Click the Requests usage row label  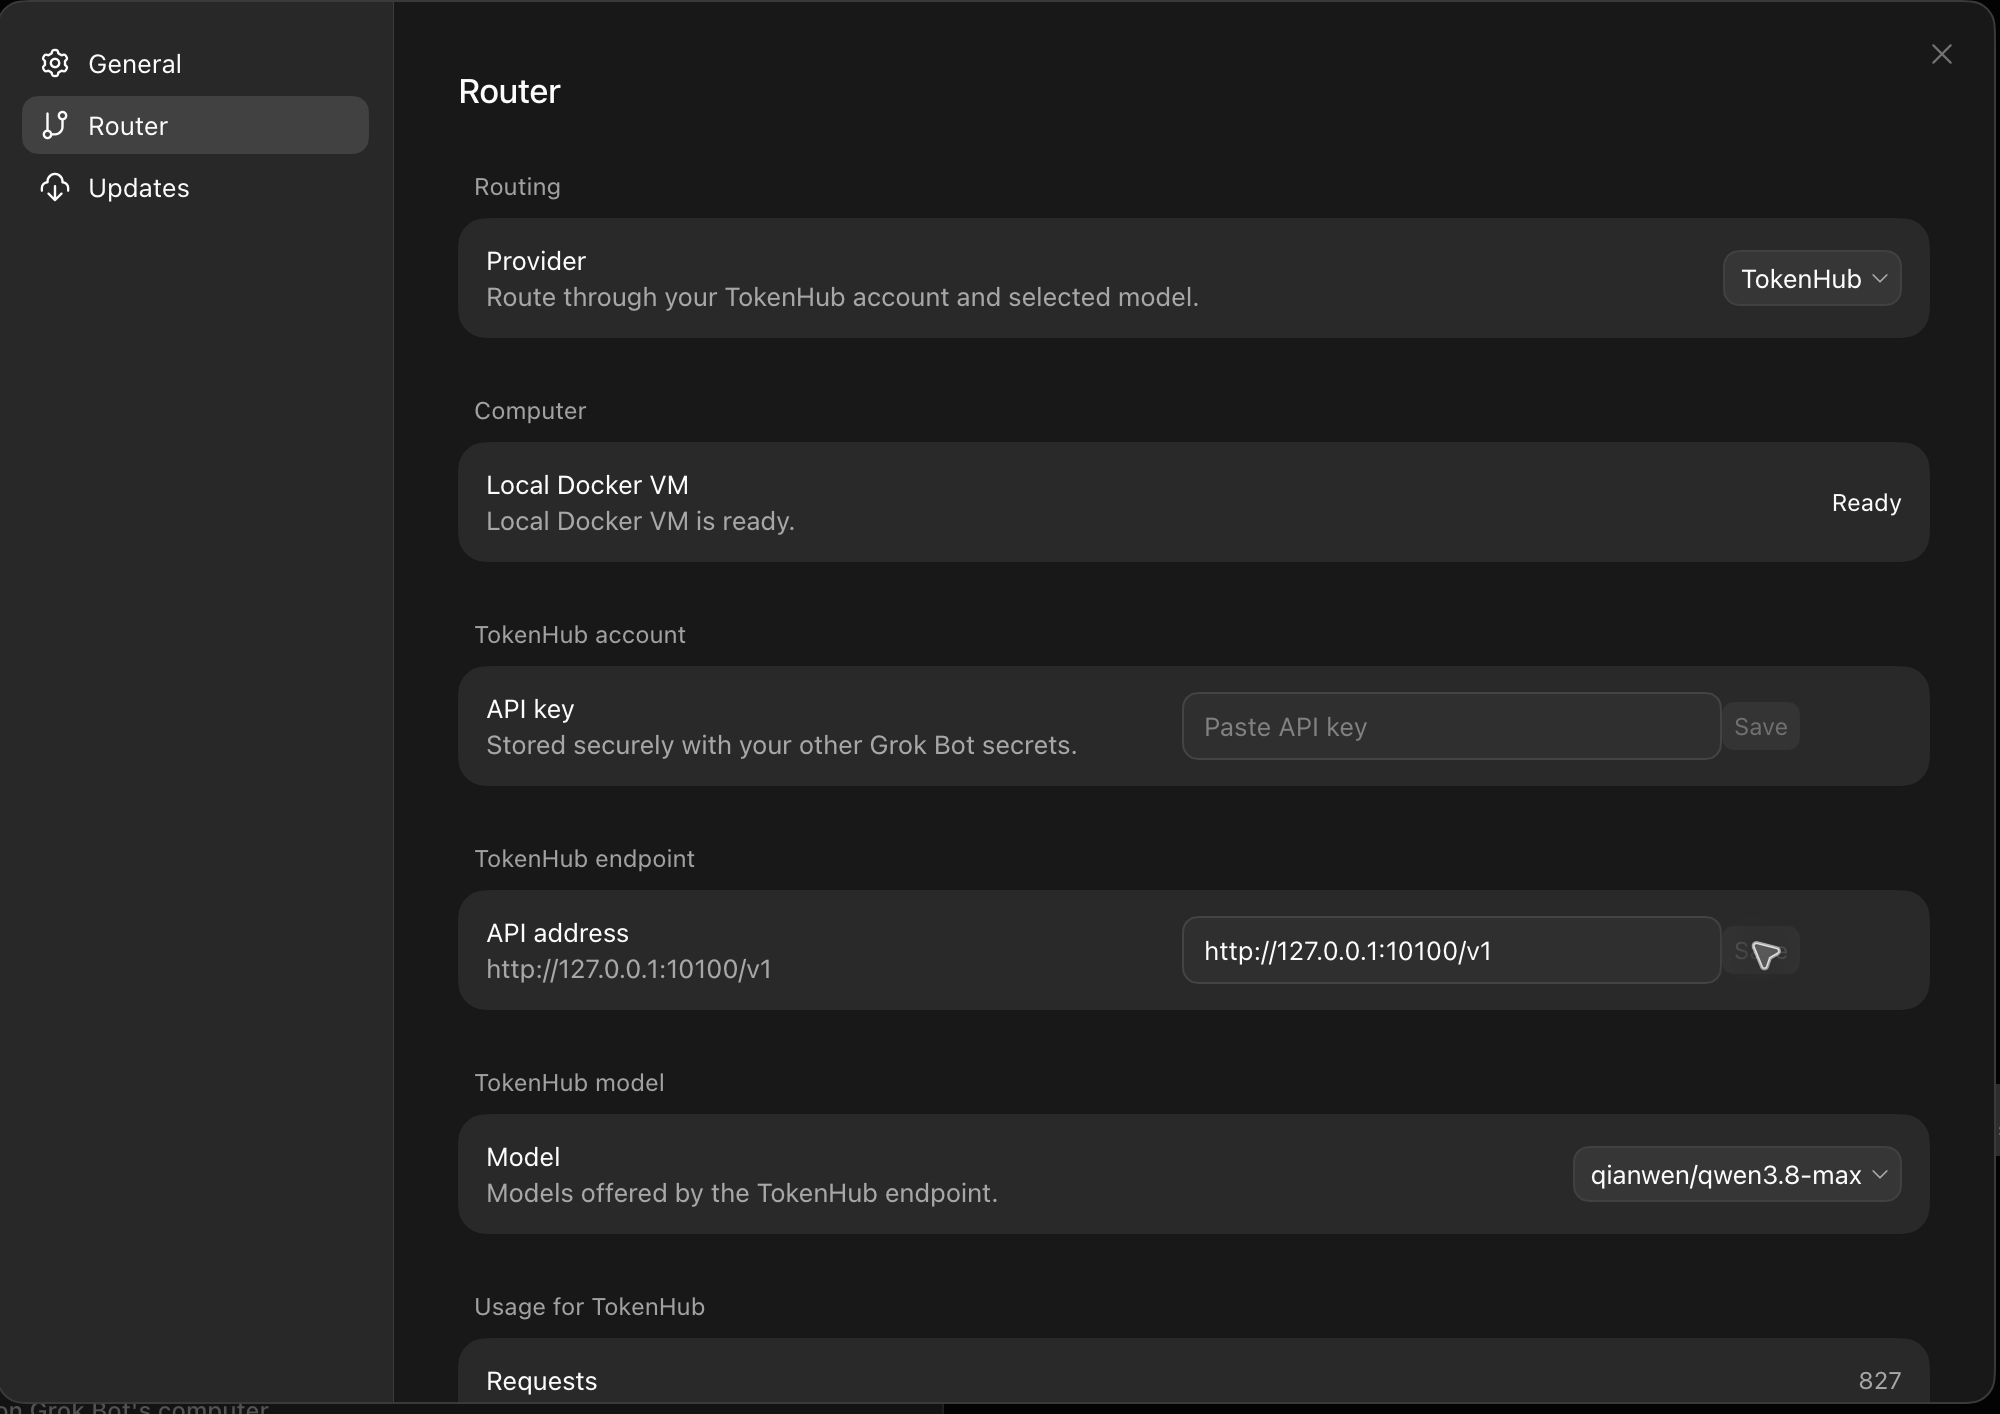[x=541, y=1381]
